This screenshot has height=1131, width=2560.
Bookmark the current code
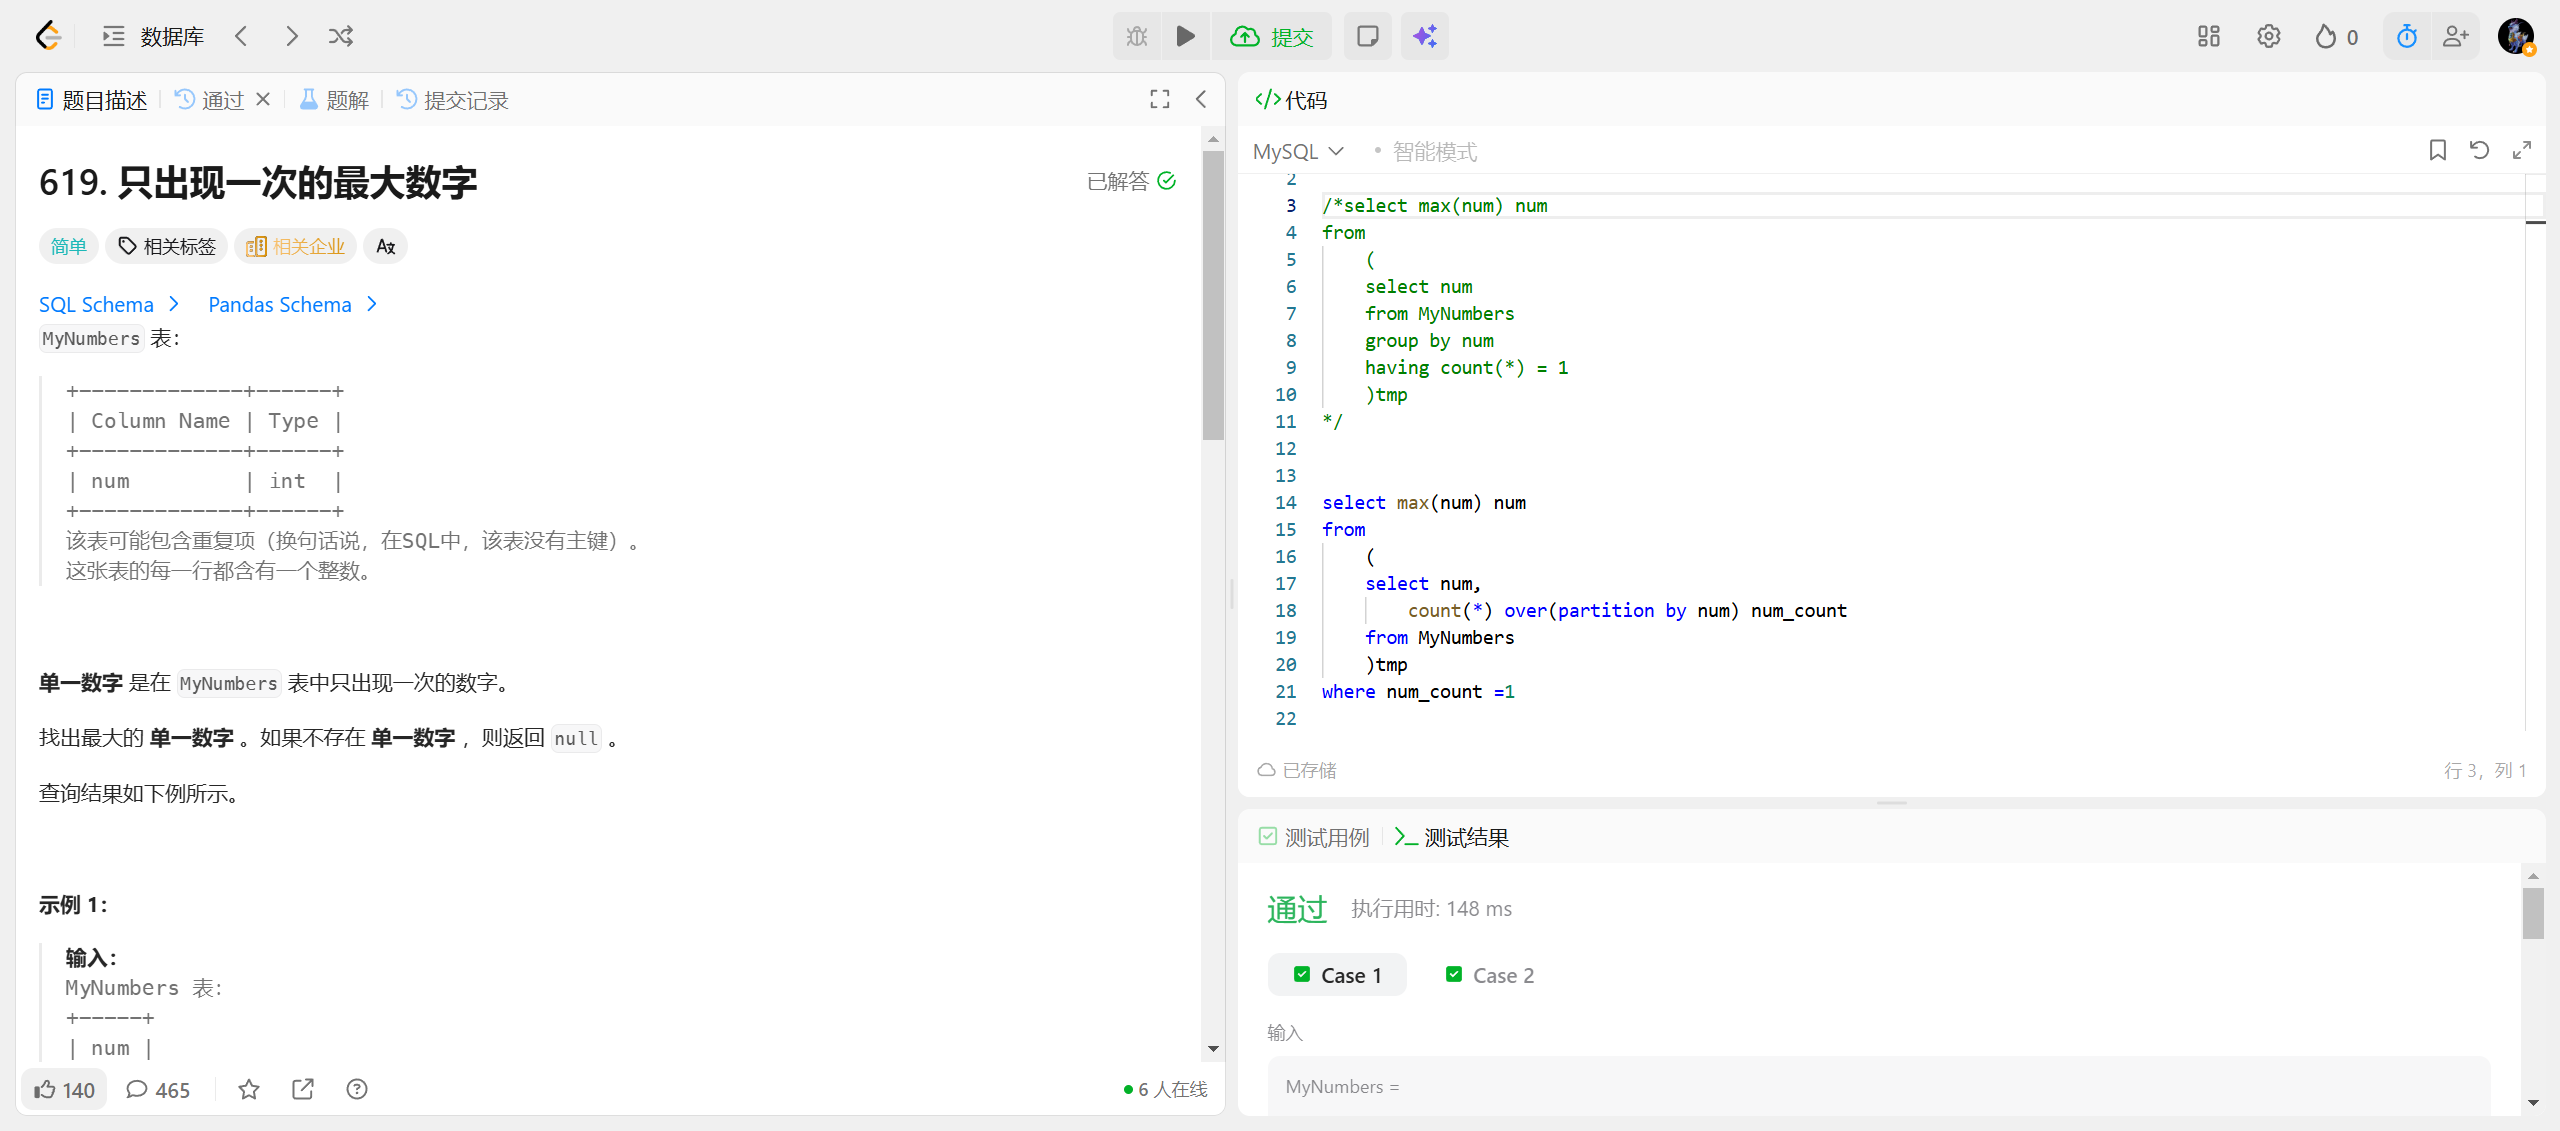point(2437,151)
